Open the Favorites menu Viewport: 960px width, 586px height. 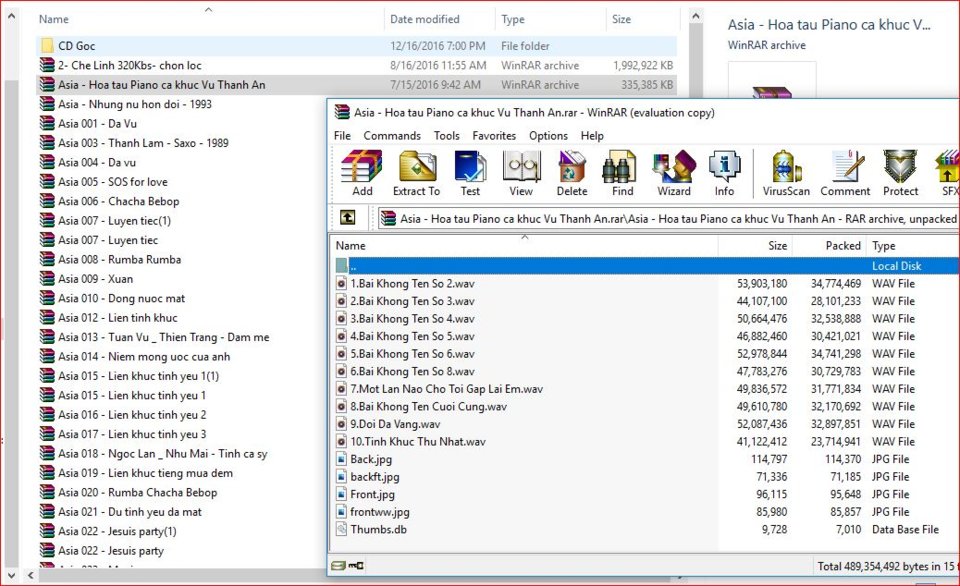click(494, 136)
